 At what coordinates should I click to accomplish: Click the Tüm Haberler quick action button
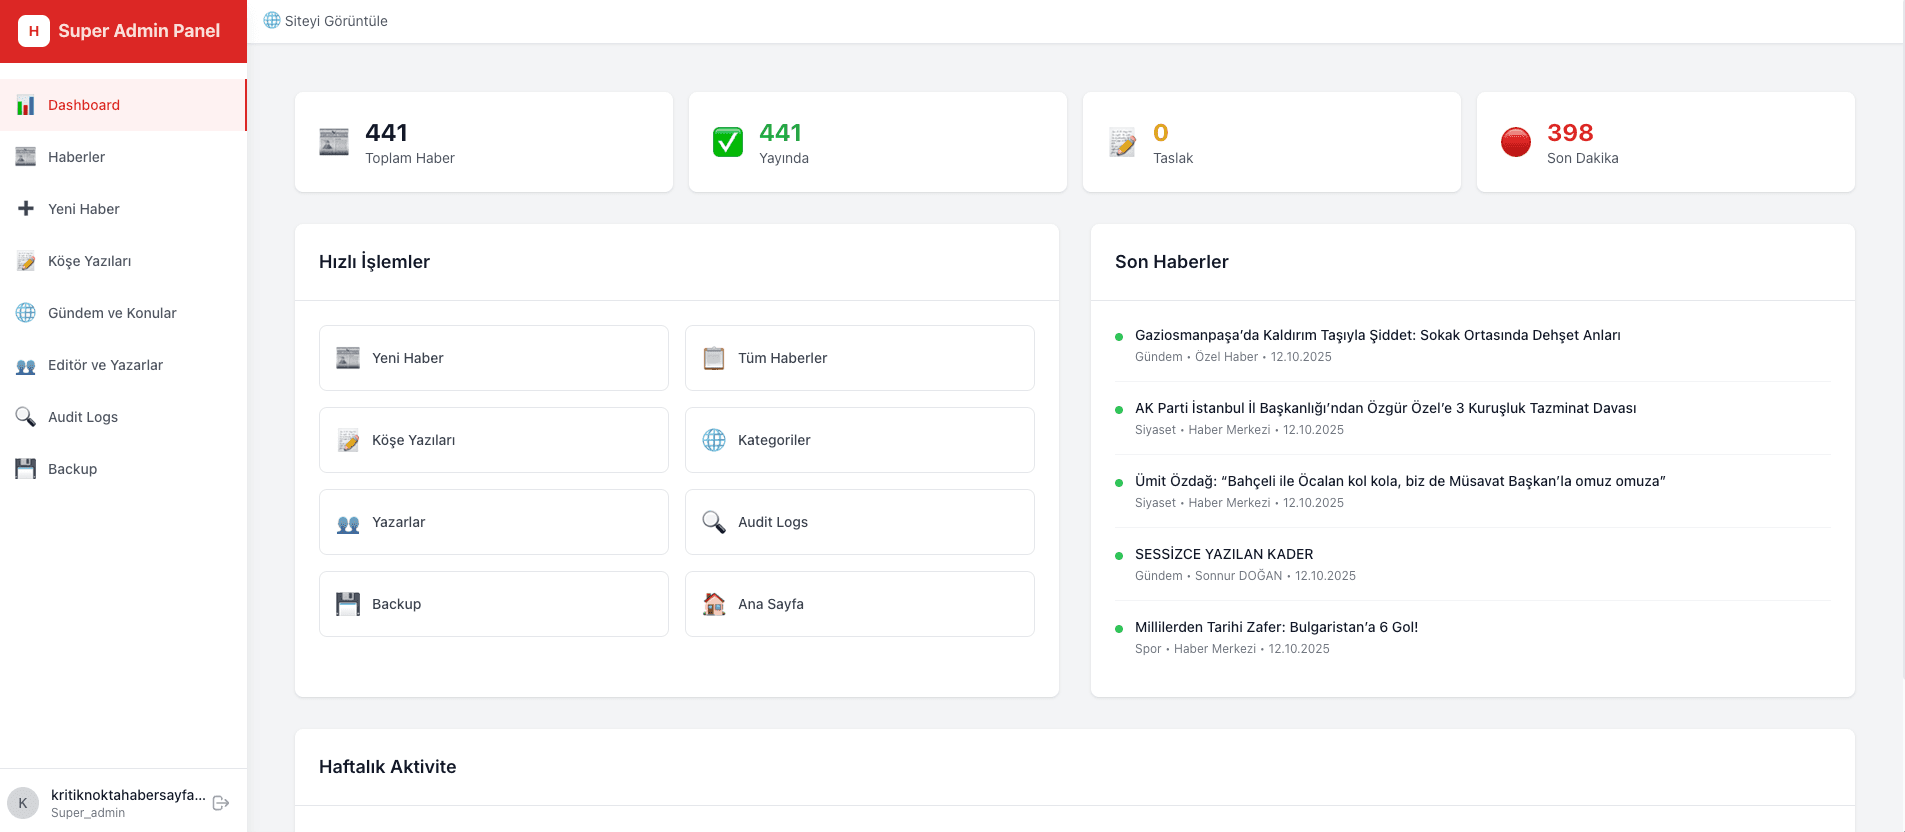[x=860, y=358]
